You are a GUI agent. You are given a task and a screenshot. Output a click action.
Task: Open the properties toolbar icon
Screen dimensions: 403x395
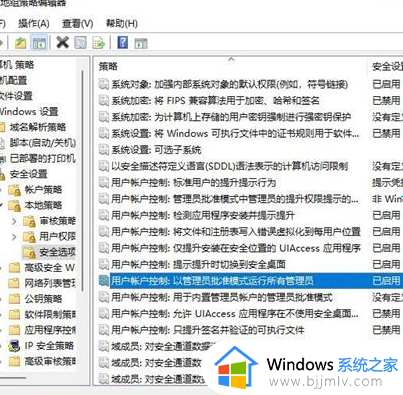80,43
